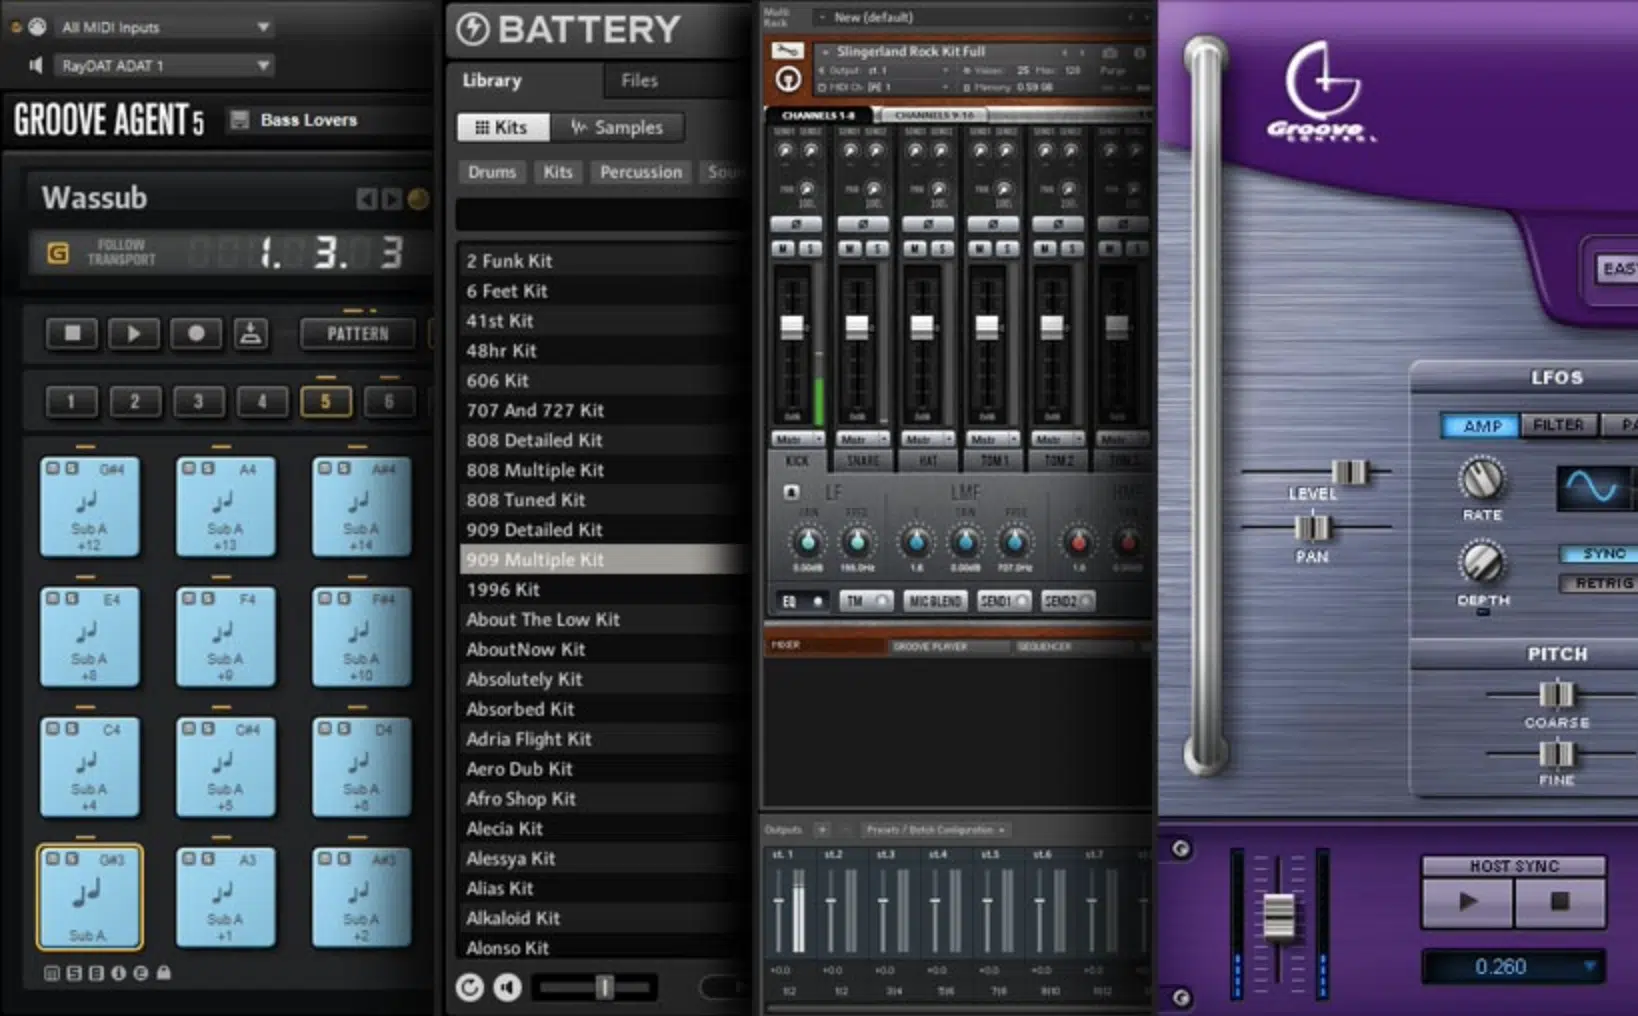Mute the Snare channel in mixer

[x=849, y=249]
